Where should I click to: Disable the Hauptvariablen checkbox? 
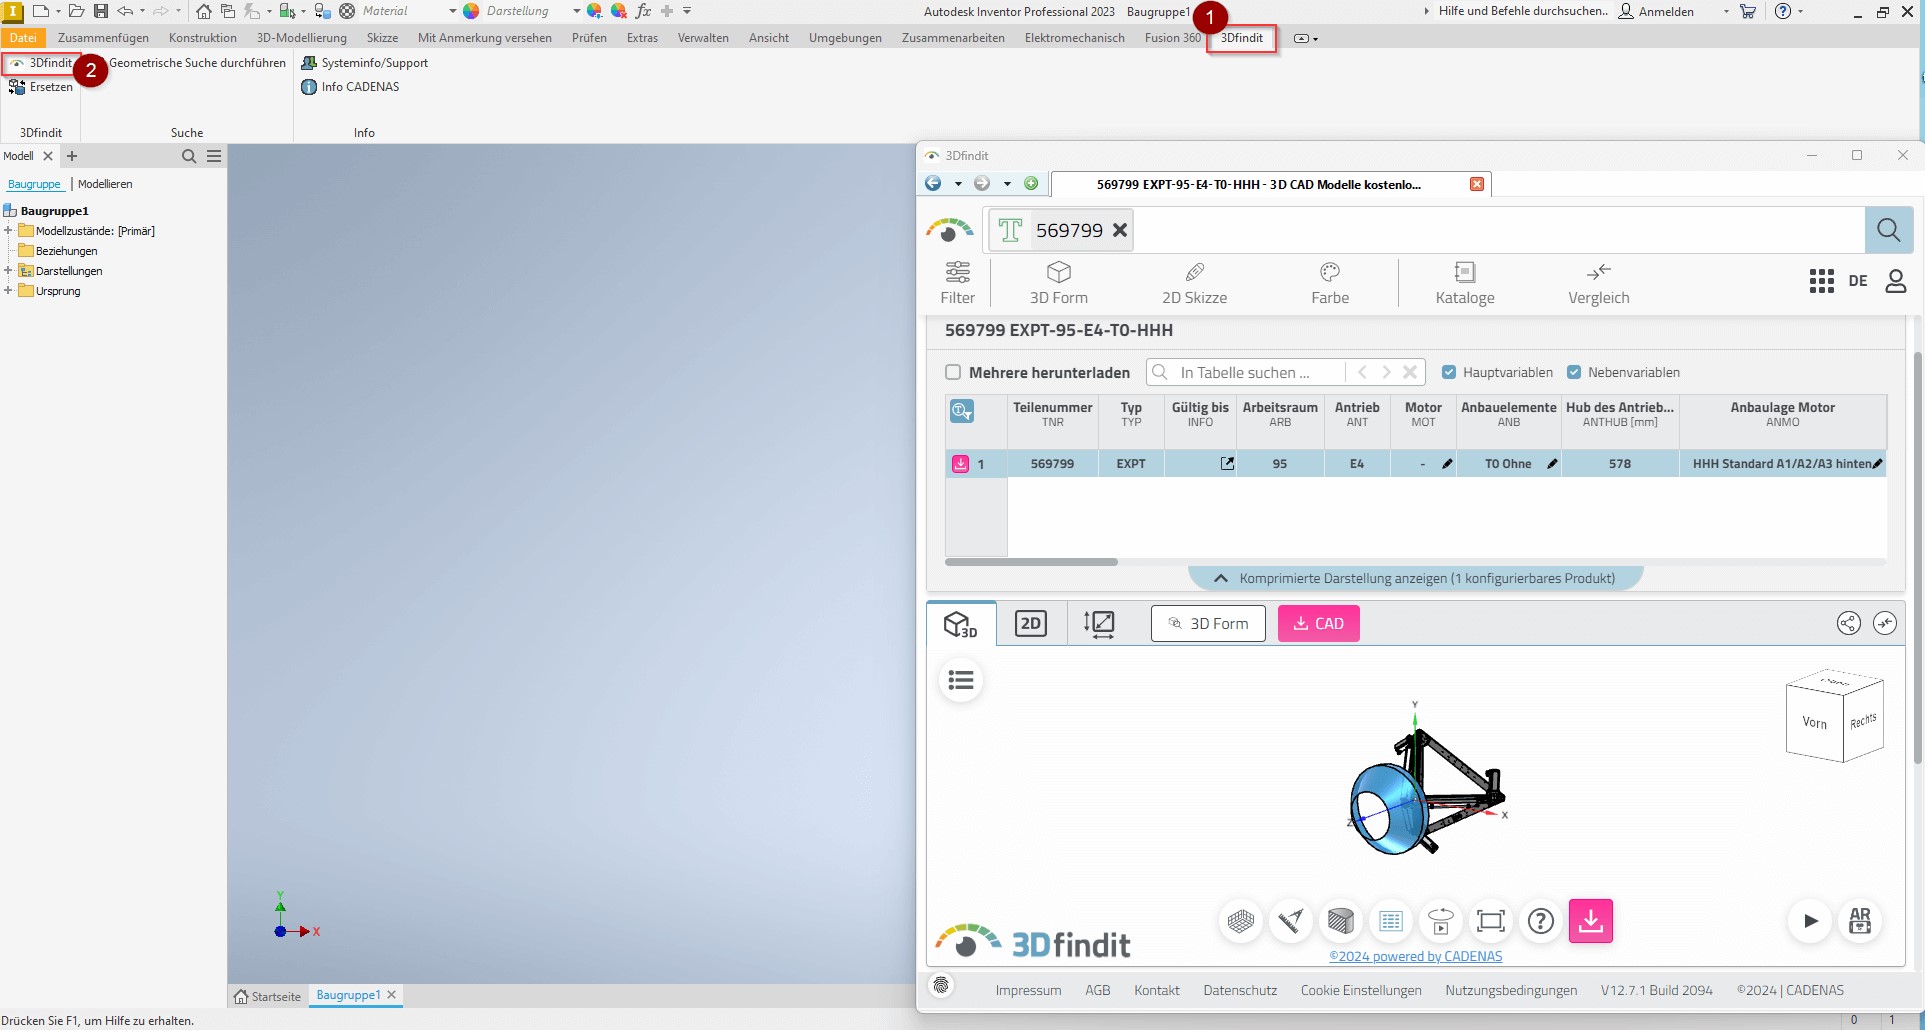coord(1450,372)
